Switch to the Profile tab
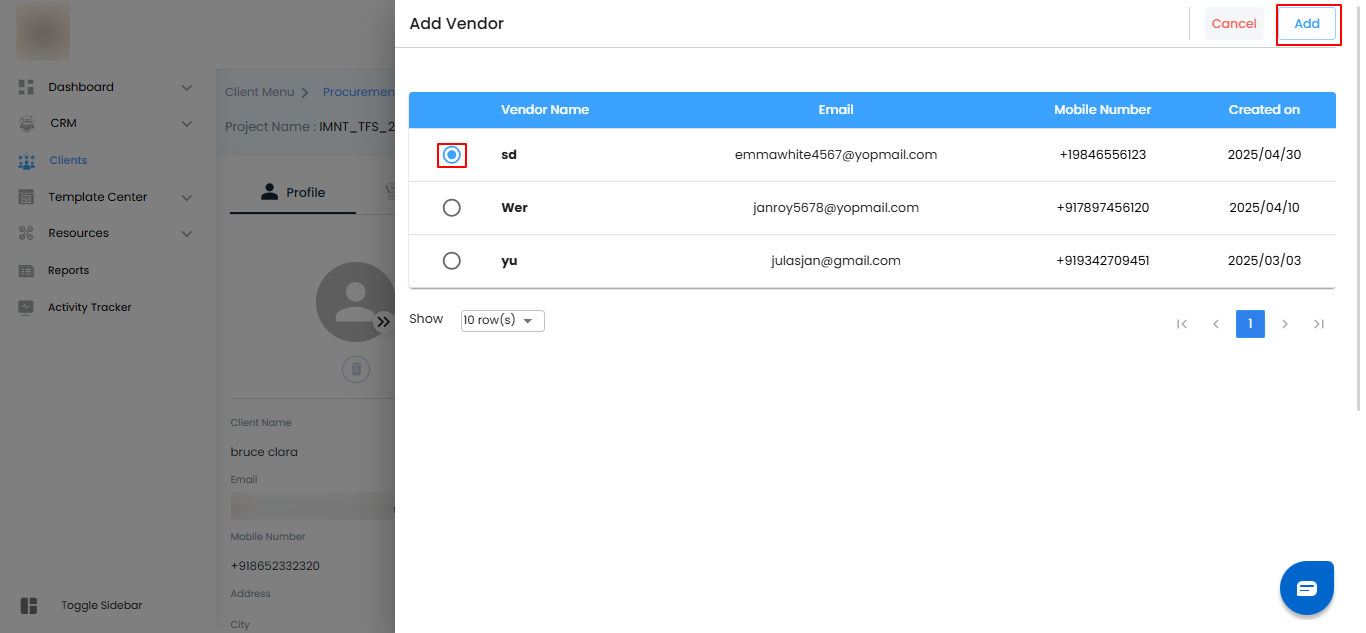Image resolution: width=1366 pixels, height=633 pixels. (293, 193)
